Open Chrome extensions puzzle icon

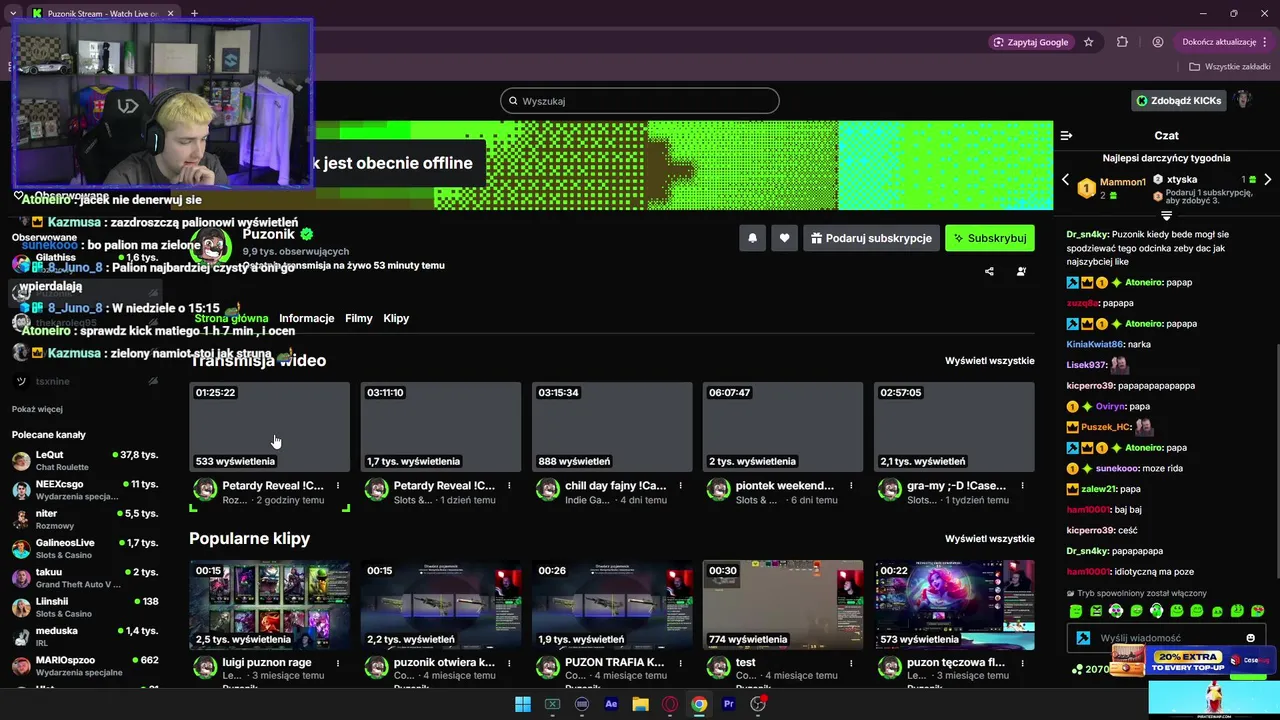[1122, 42]
